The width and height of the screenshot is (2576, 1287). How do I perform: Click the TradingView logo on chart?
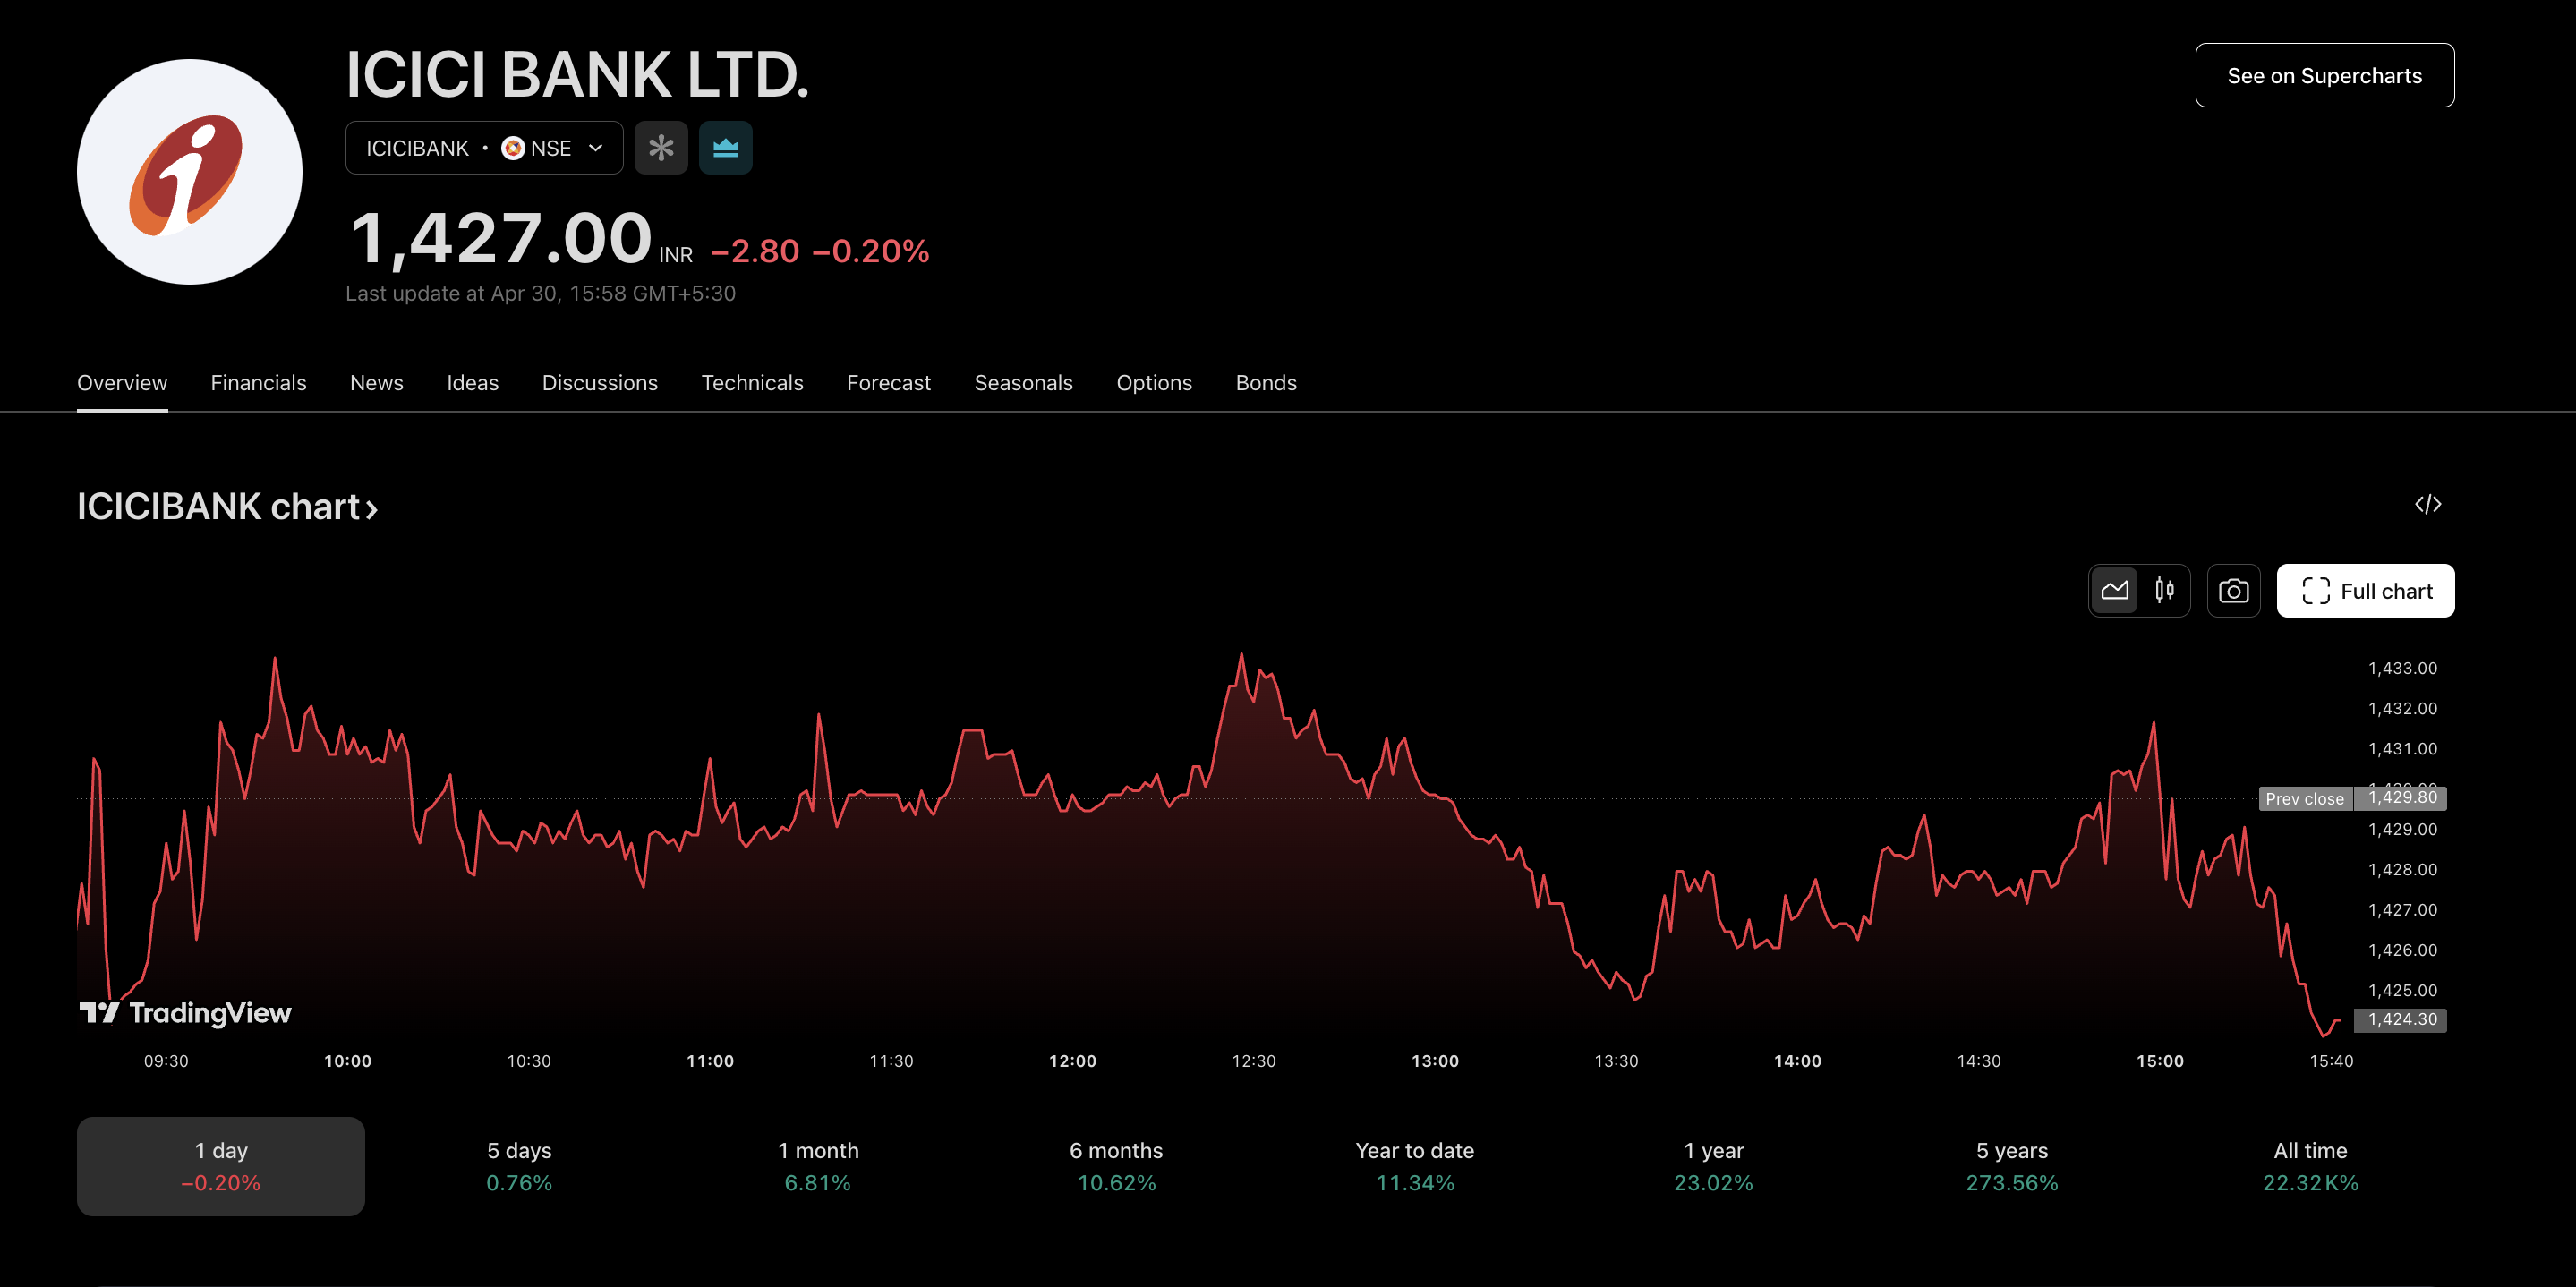[x=185, y=1013]
